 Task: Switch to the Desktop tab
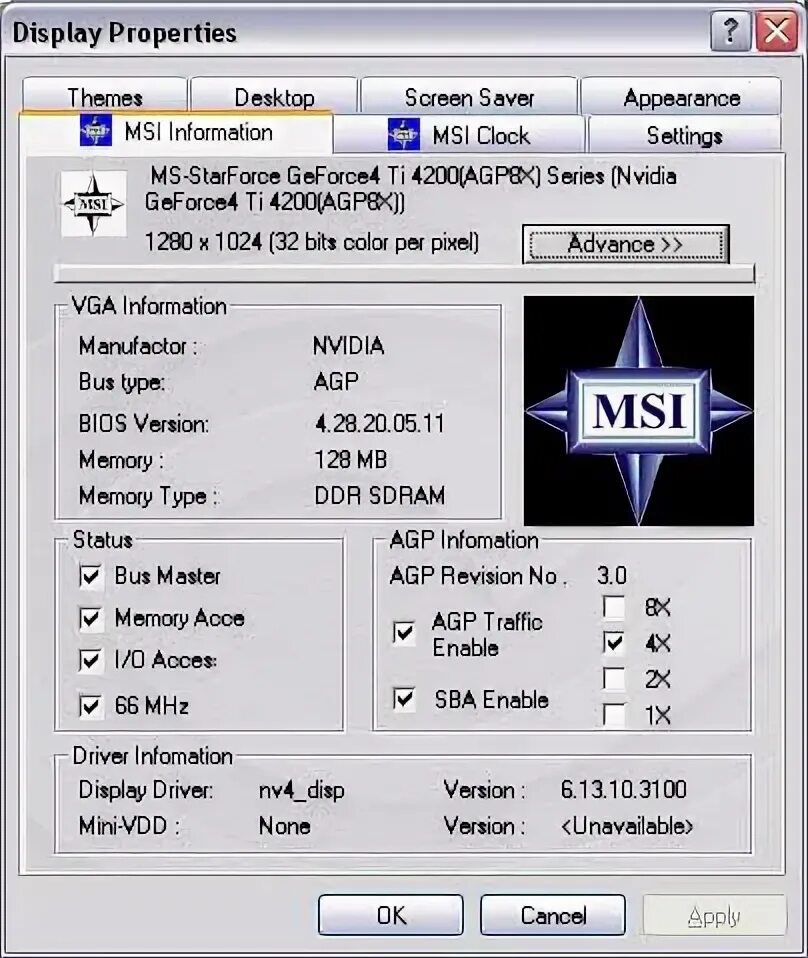pos(274,97)
